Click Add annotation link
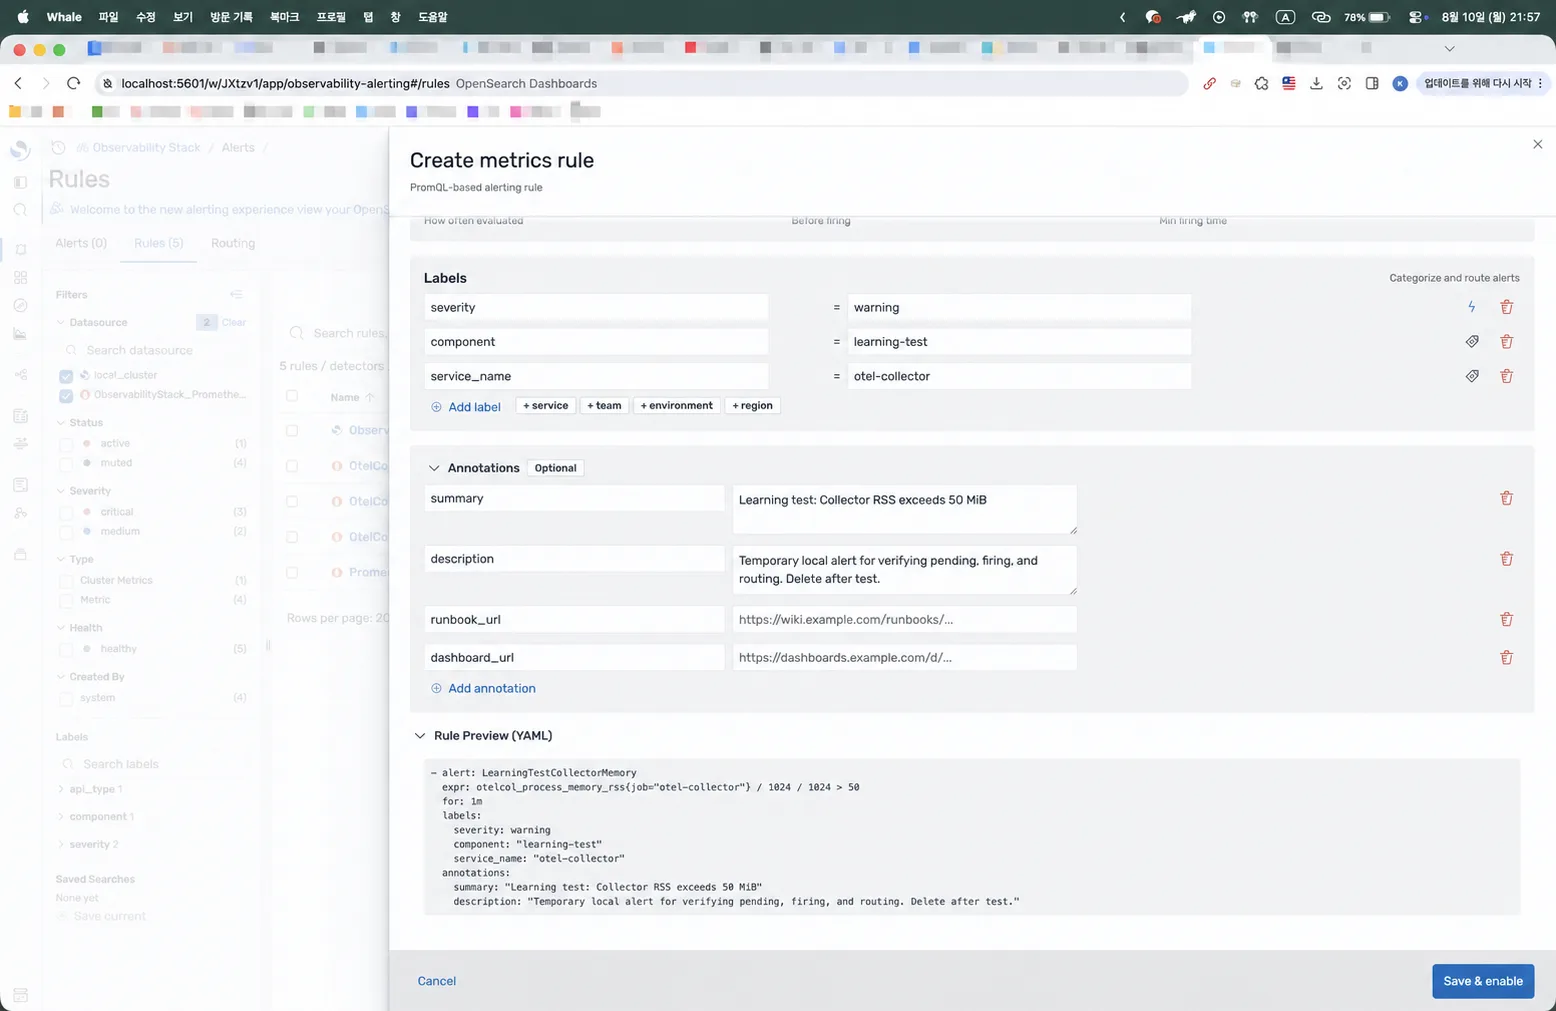Image resolution: width=1556 pixels, height=1011 pixels. pyautogui.click(x=483, y=688)
